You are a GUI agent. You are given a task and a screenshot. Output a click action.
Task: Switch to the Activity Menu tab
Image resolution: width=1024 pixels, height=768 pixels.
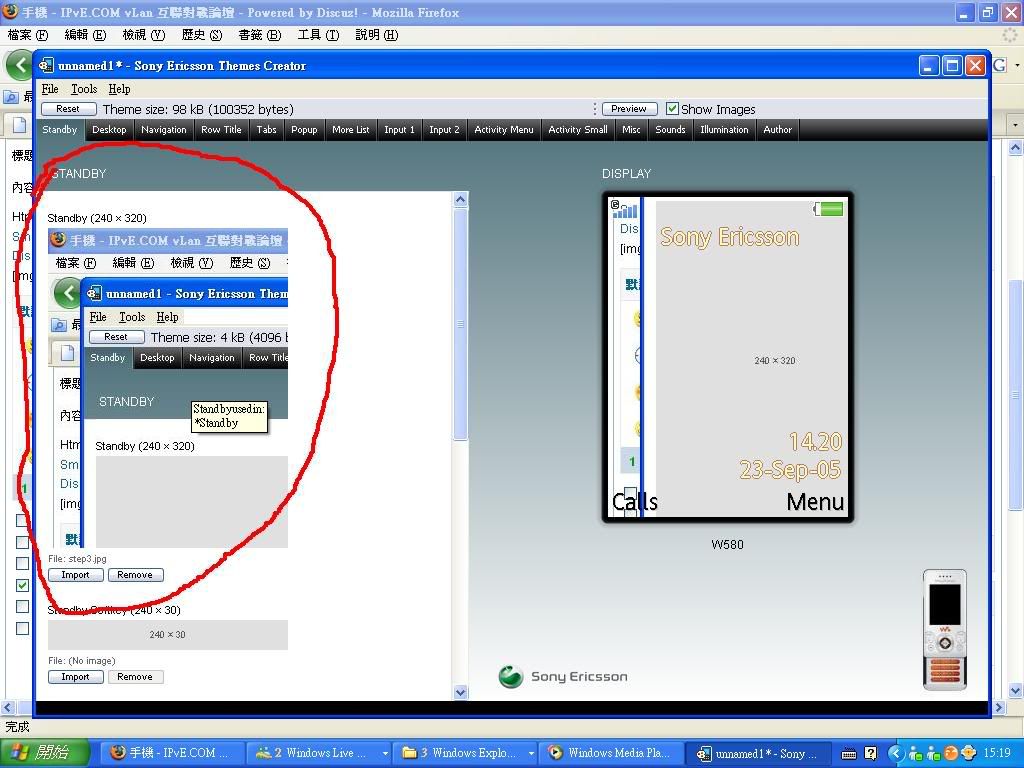(503, 130)
